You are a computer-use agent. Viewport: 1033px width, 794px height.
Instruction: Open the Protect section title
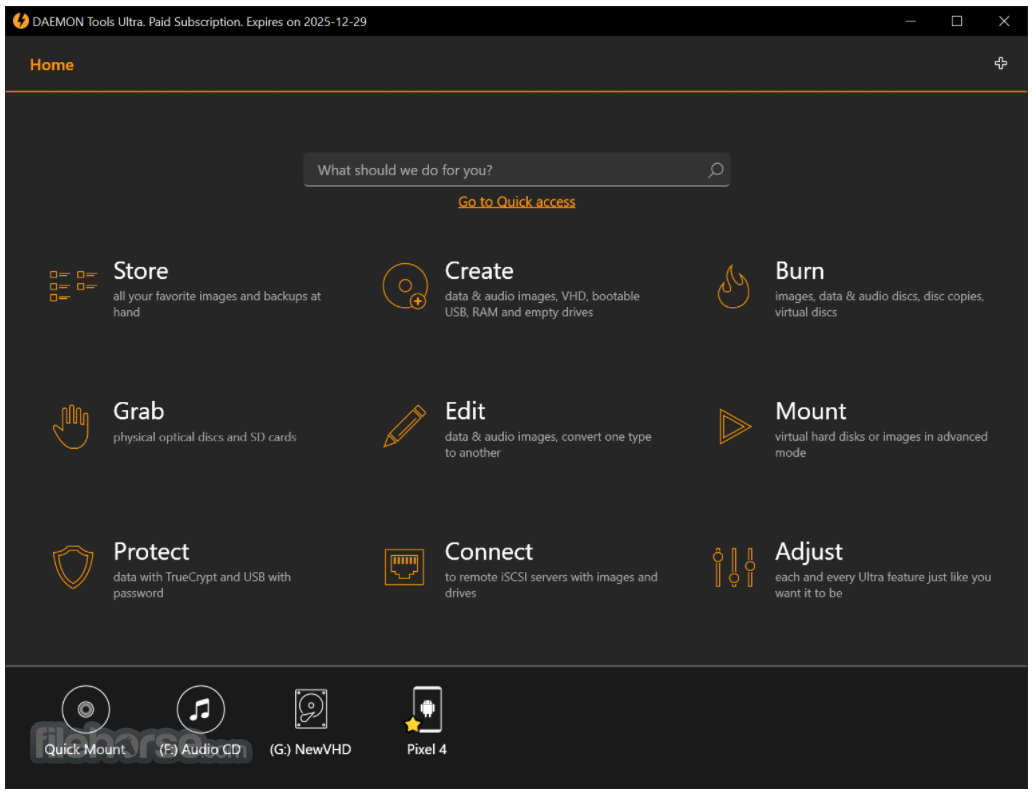tap(151, 552)
